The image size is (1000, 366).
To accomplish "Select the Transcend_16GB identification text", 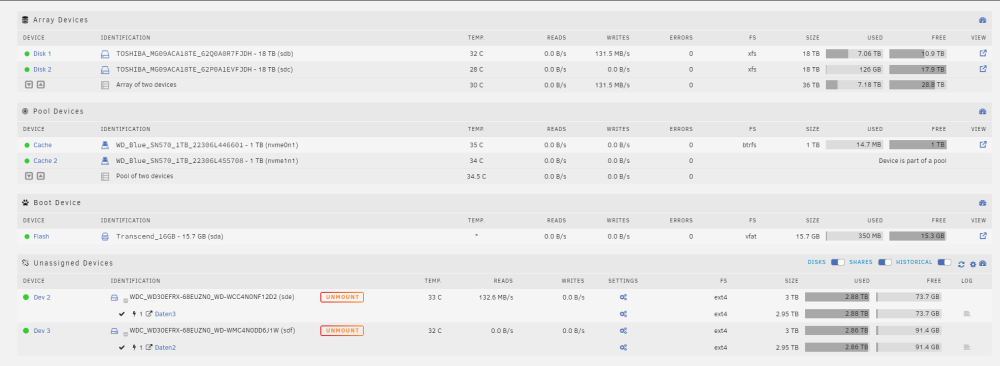I will coord(170,237).
